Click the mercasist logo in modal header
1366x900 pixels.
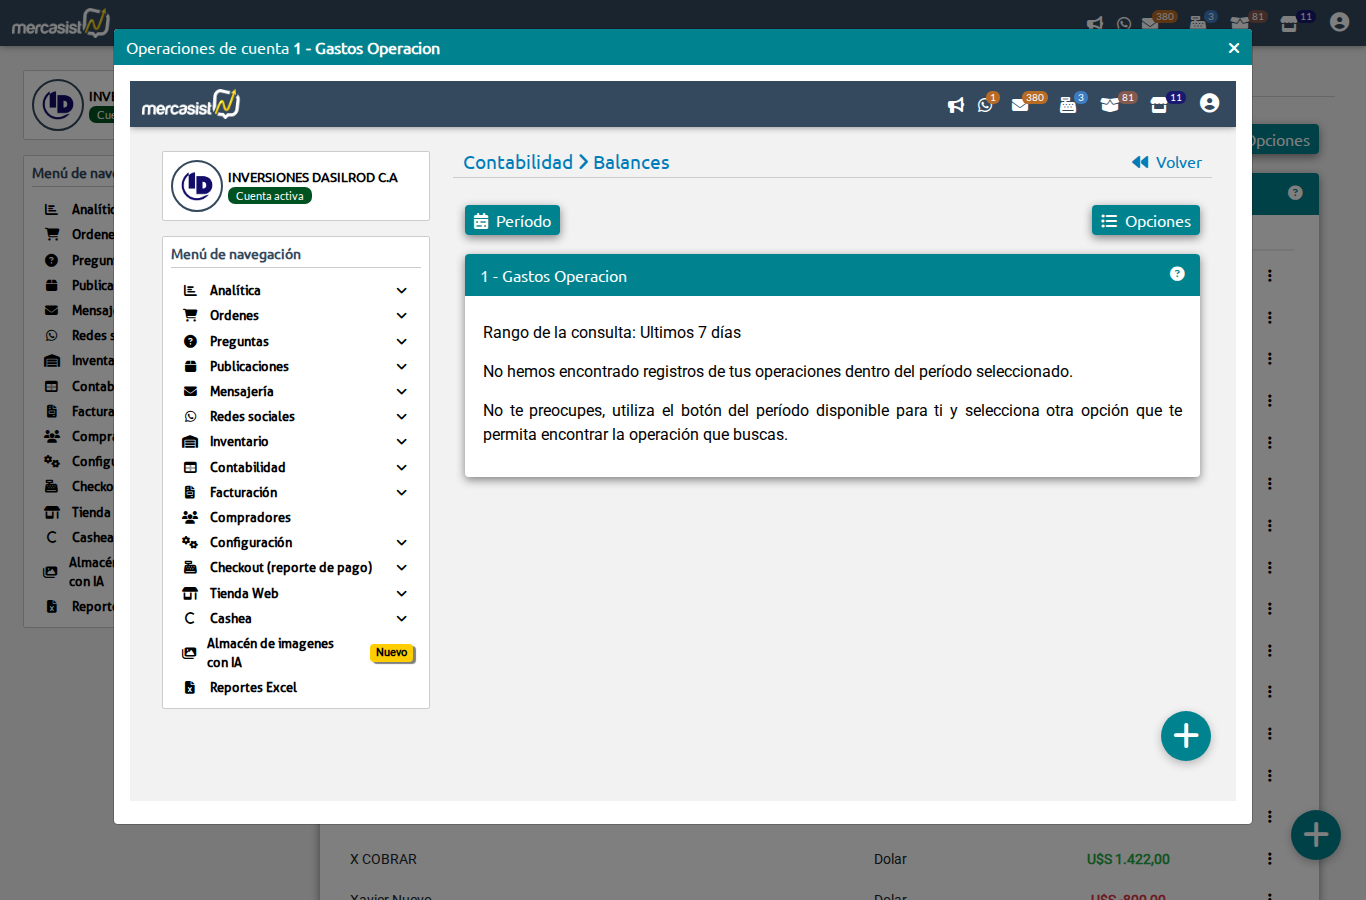coord(190,104)
